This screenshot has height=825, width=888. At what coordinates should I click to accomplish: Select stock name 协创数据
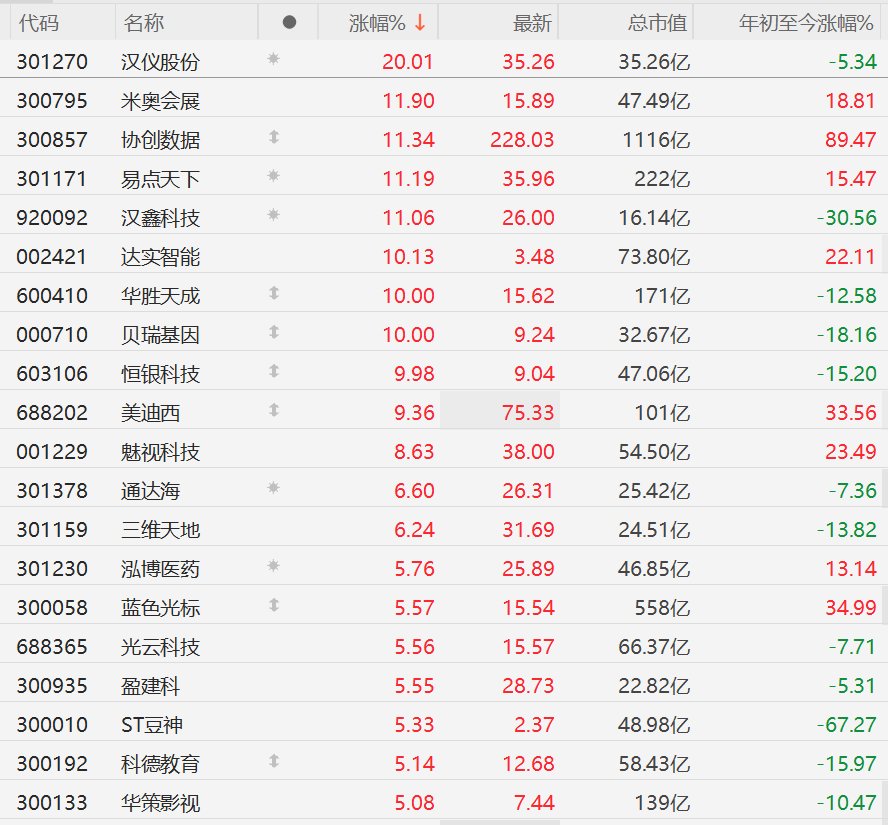(x=160, y=140)
